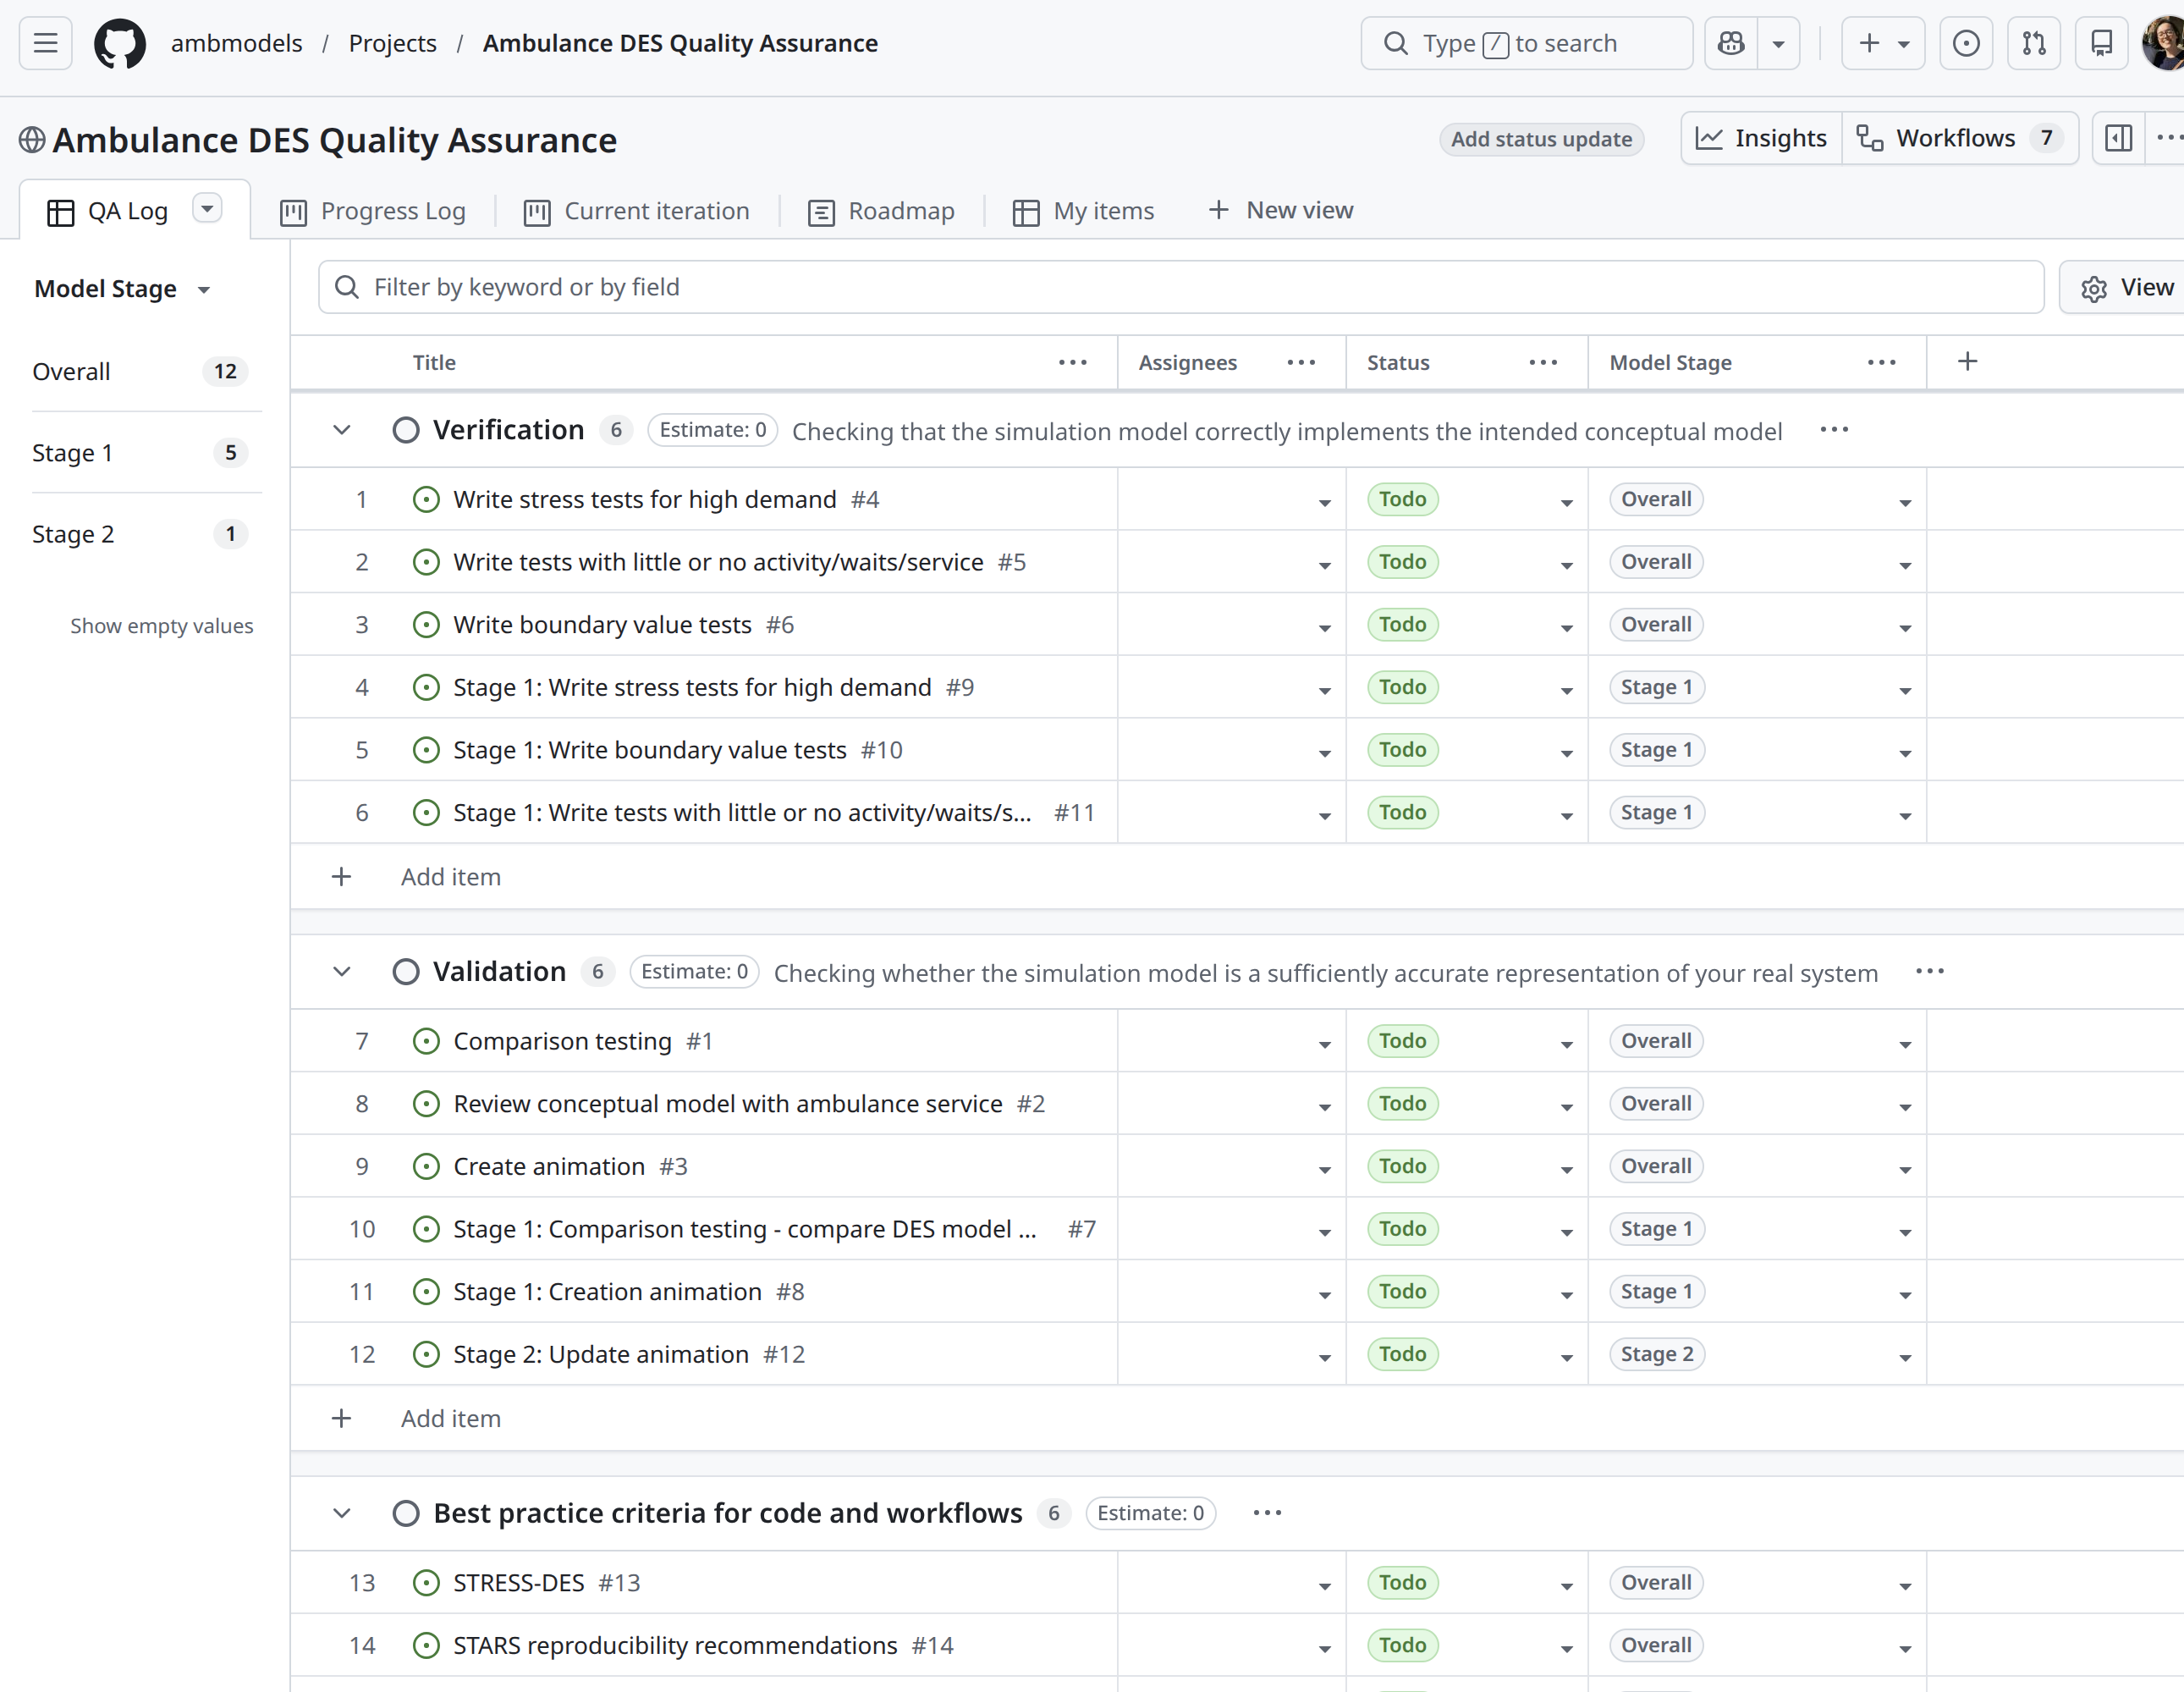
Task: Switch to the Roadmap view tab
Action: click(881, 211)
